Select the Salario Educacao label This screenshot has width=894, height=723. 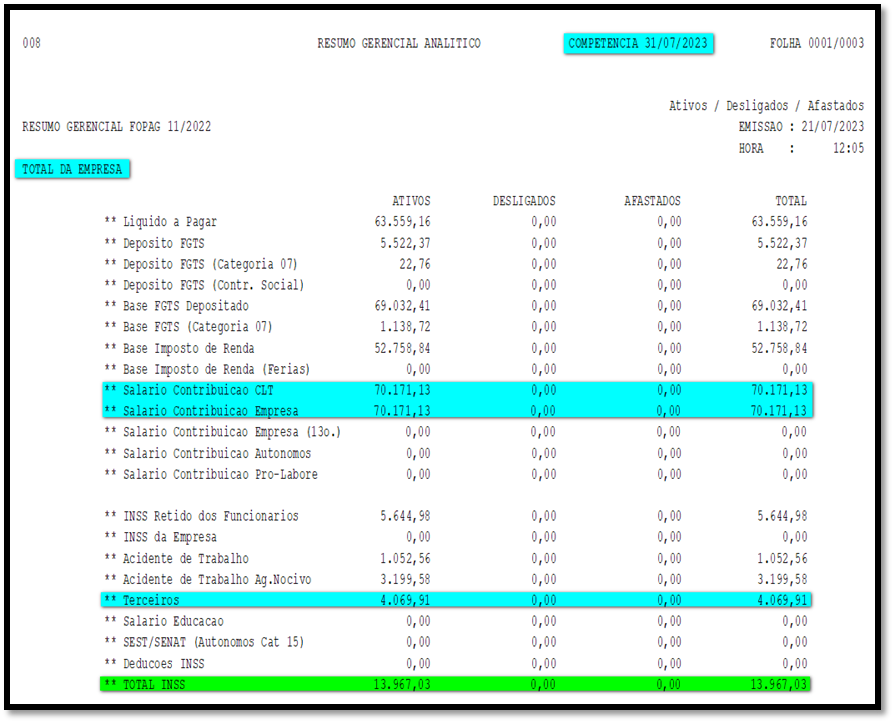pyautogui.click(x=173, y=622)
